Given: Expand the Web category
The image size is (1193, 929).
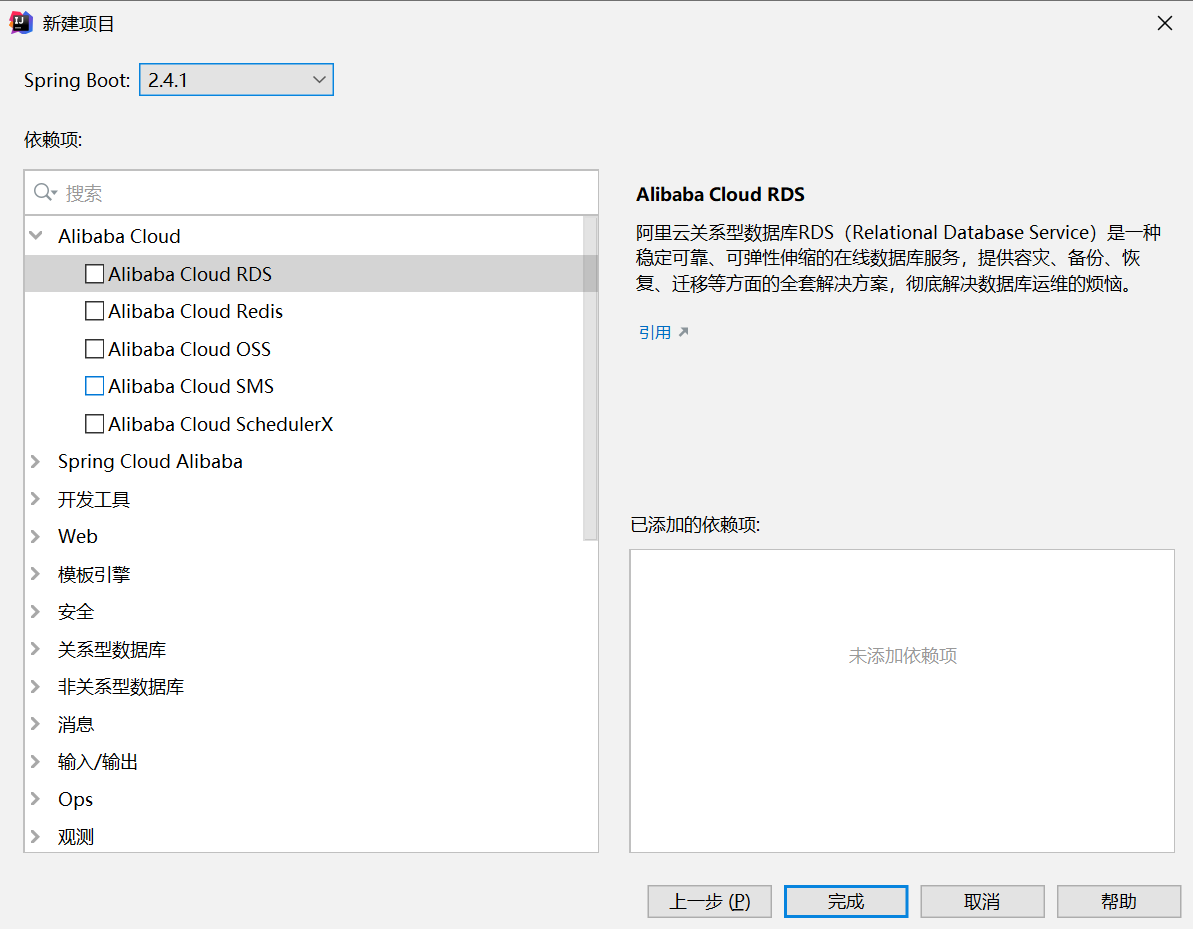Looking at the screenshot, I should (x=36, y=536).
